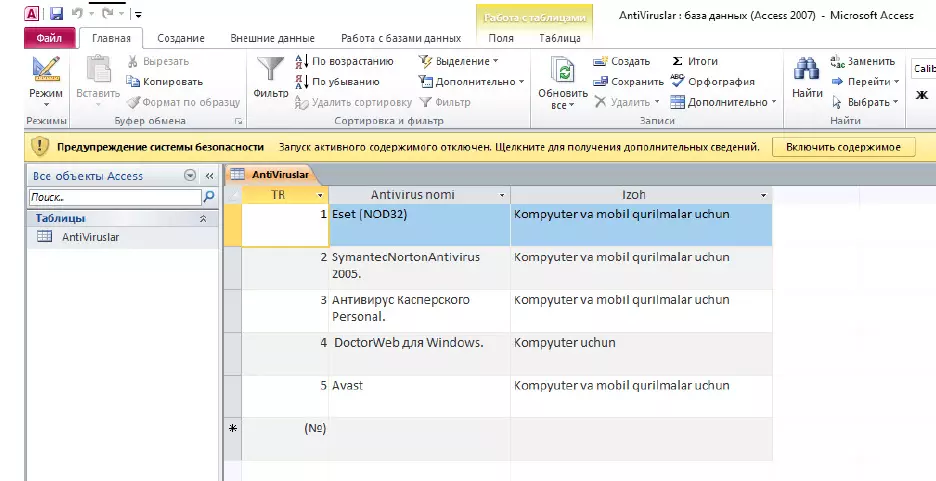Run Орфография spell check
Screen dimensions: 936x481
pos(712,82)
